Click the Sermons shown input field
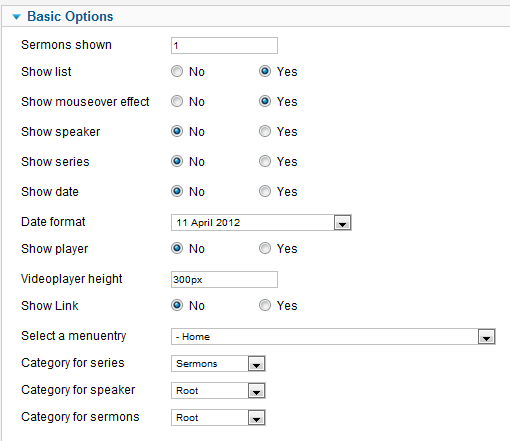510x441 pixels. (x=224, y=45)
